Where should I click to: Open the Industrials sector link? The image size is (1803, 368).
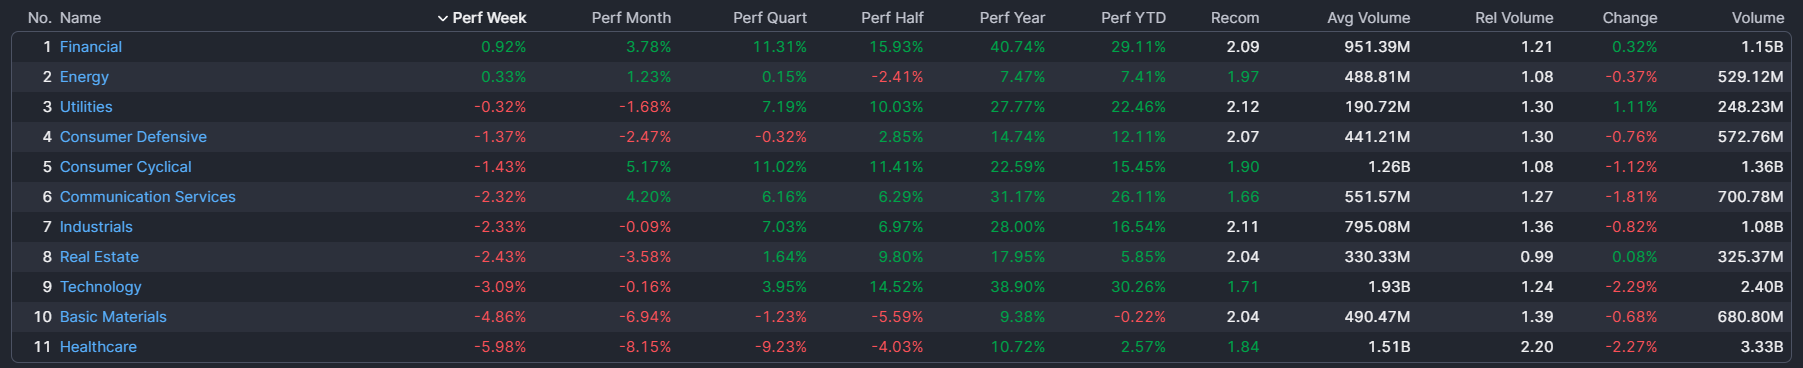click(96, 227)
